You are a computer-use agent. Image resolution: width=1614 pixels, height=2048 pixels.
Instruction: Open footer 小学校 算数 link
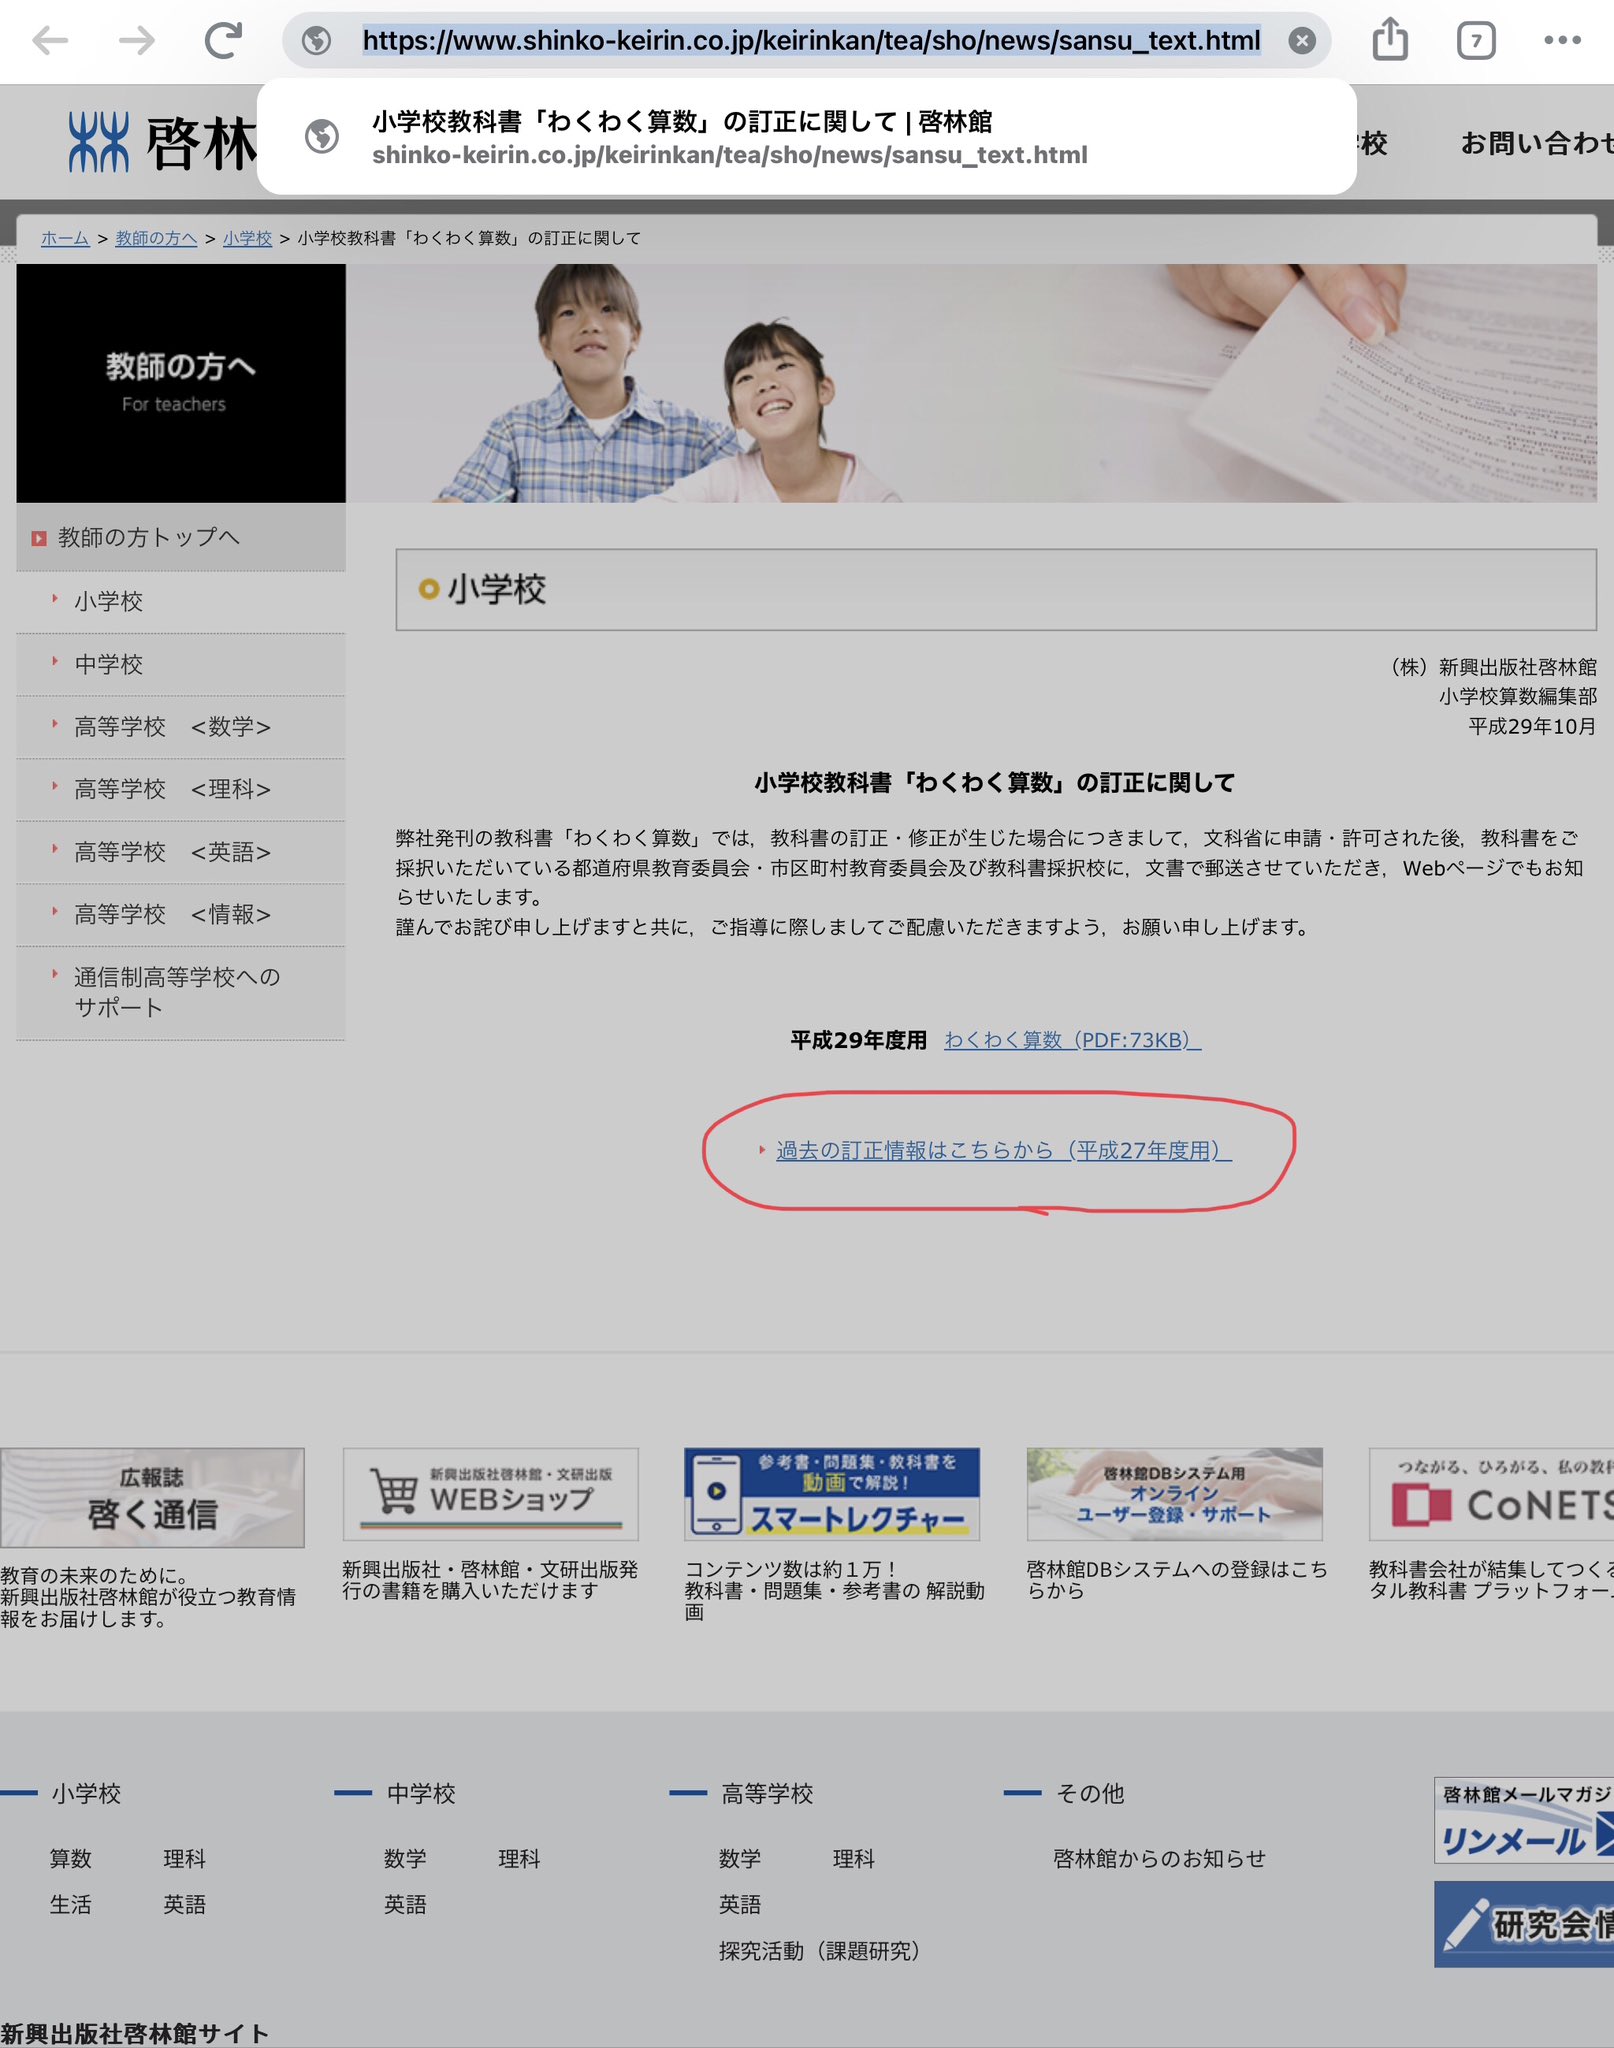pyautogui.click(x=71, y=1859)
